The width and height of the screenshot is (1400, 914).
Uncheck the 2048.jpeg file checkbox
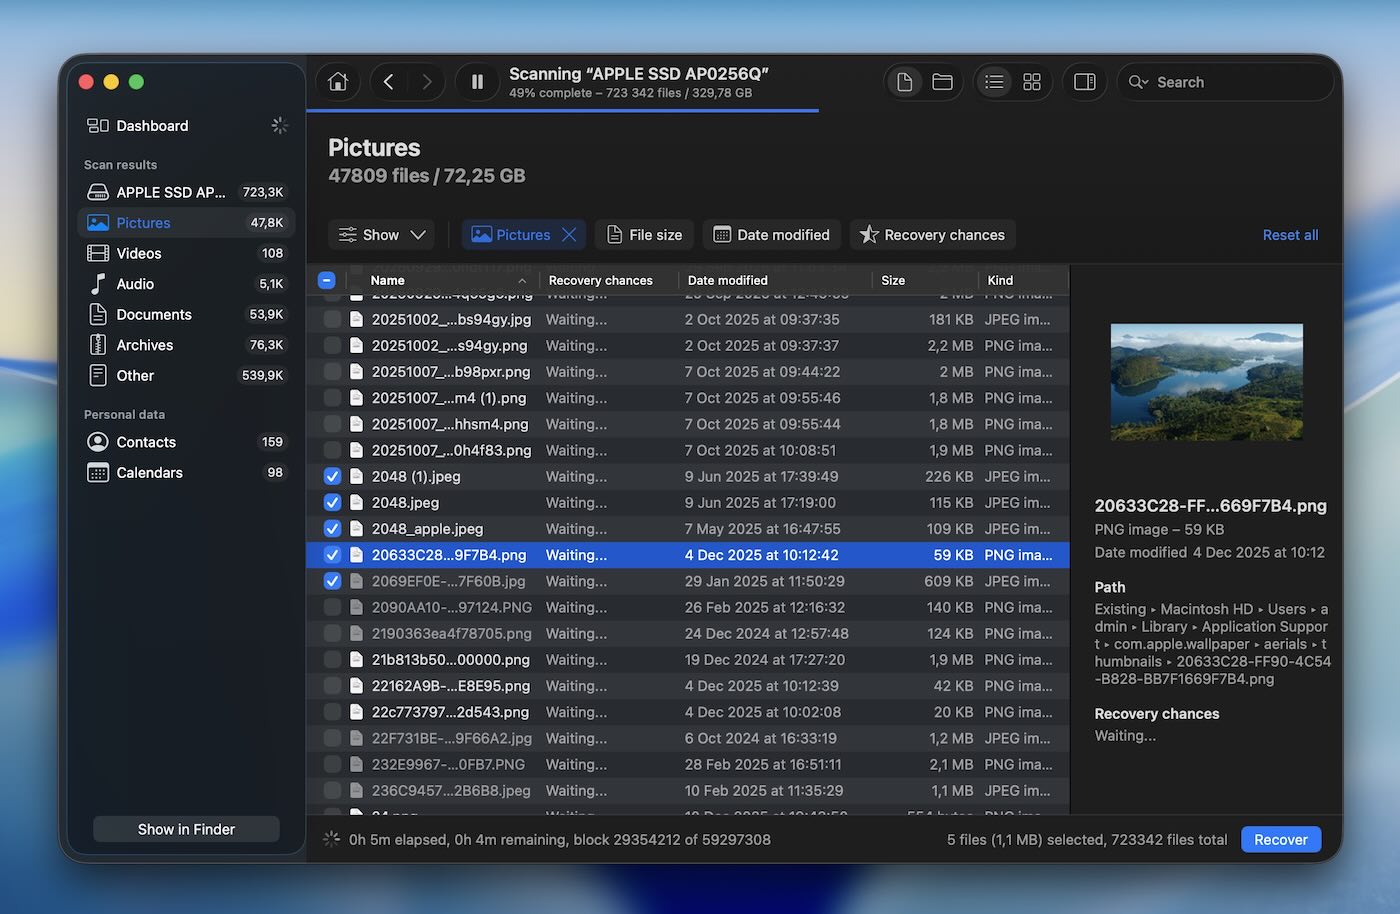[x=331, y=502]
